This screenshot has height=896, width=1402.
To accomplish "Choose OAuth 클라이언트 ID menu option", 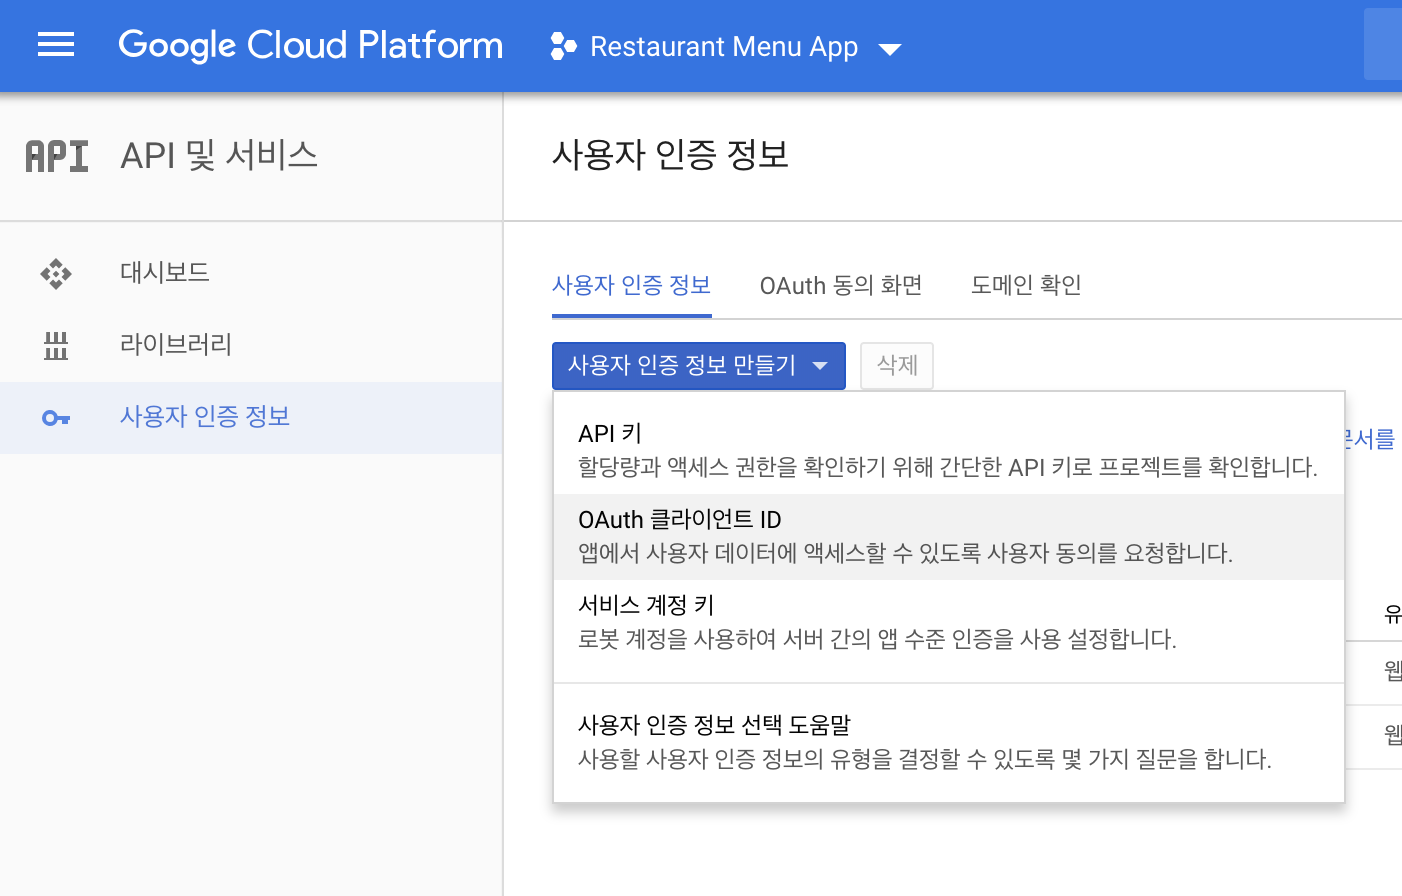I will click(x=949, y=537).
